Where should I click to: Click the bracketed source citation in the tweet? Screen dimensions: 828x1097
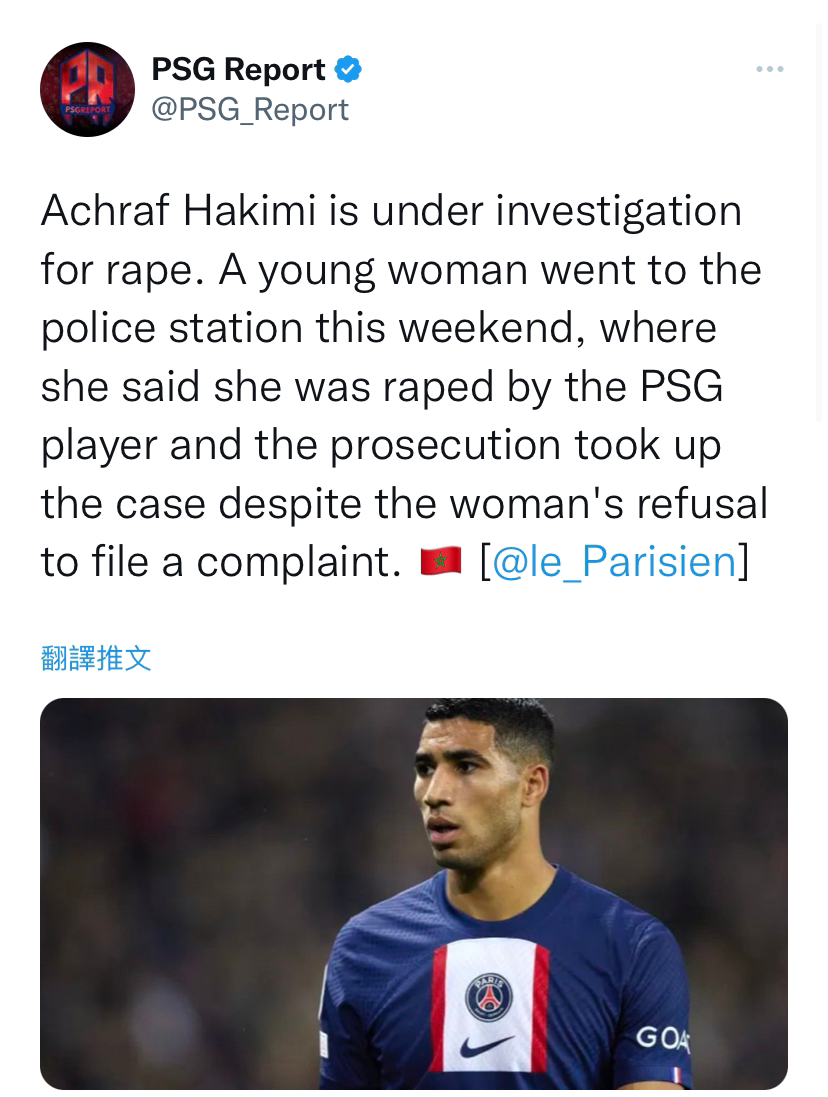coord(613,561)
